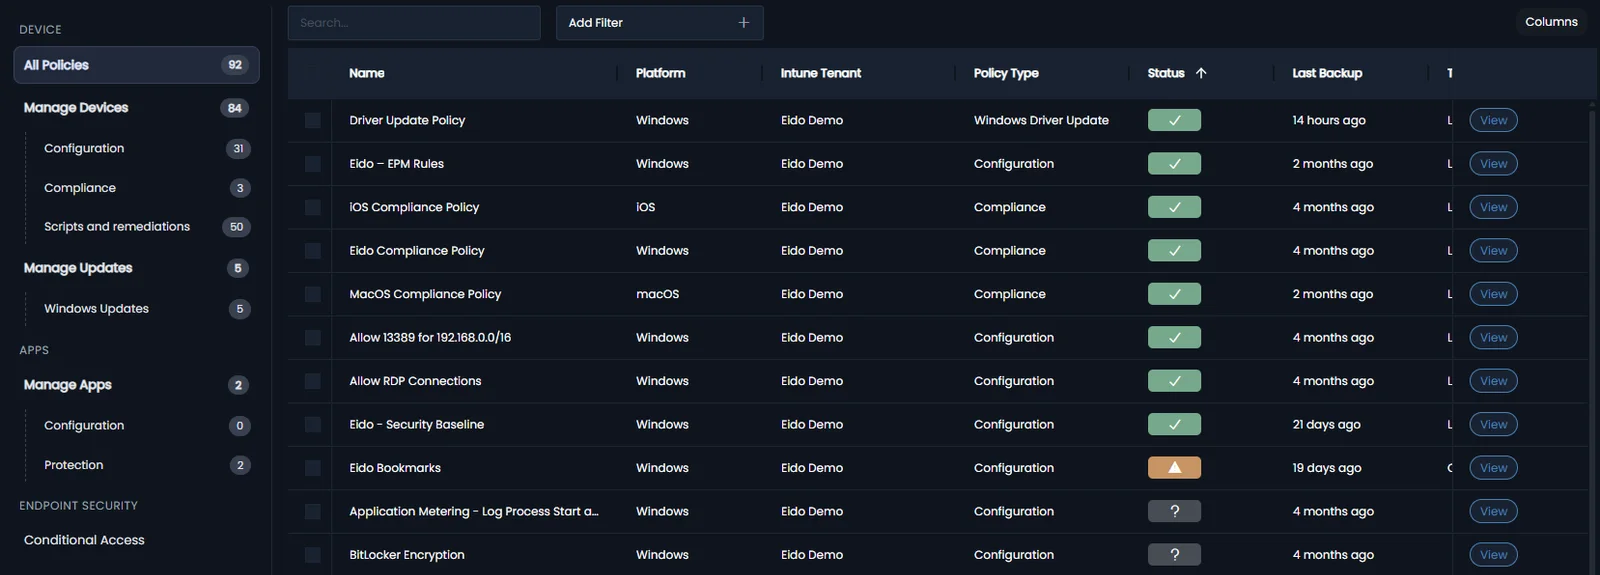Click the green check status for Eido – EPM Rules
Screen dimensions: 1600x575
coord(1174,164)
